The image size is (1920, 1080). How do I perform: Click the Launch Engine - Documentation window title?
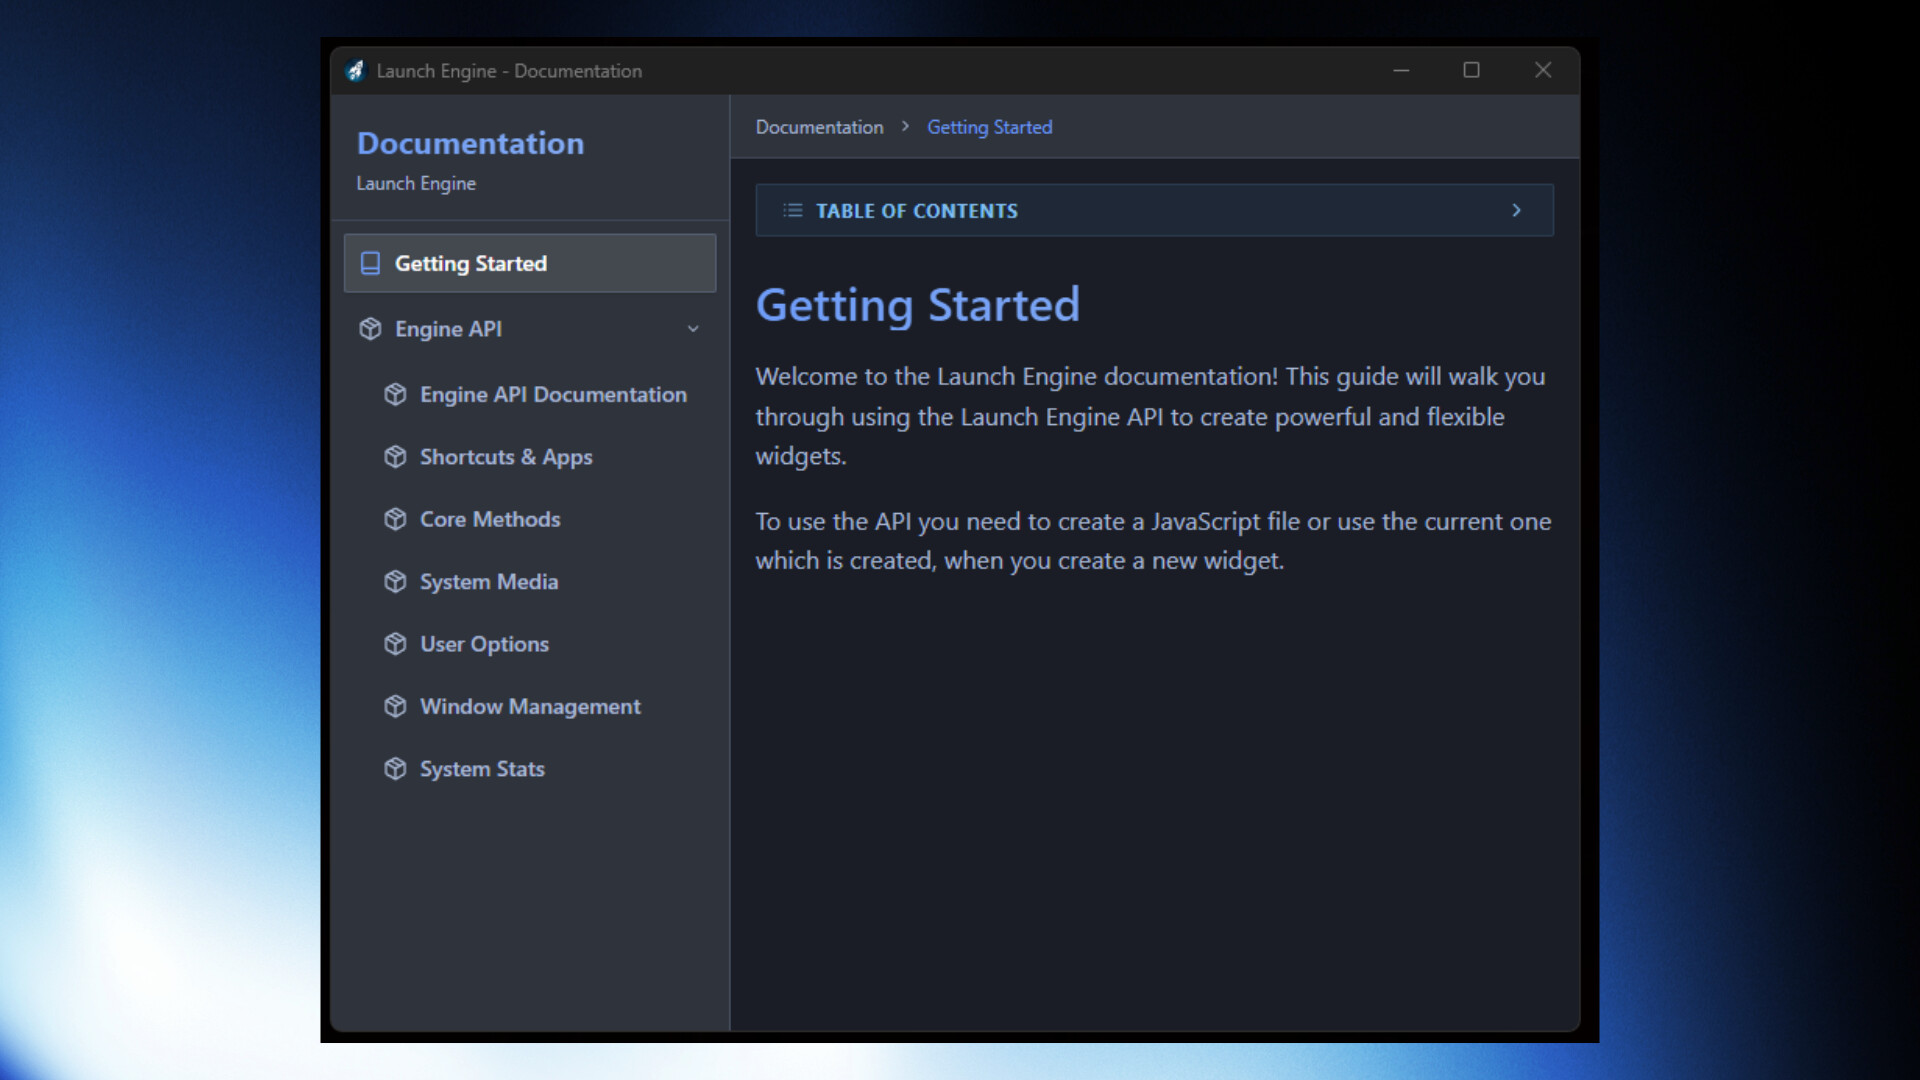[509, 71]
